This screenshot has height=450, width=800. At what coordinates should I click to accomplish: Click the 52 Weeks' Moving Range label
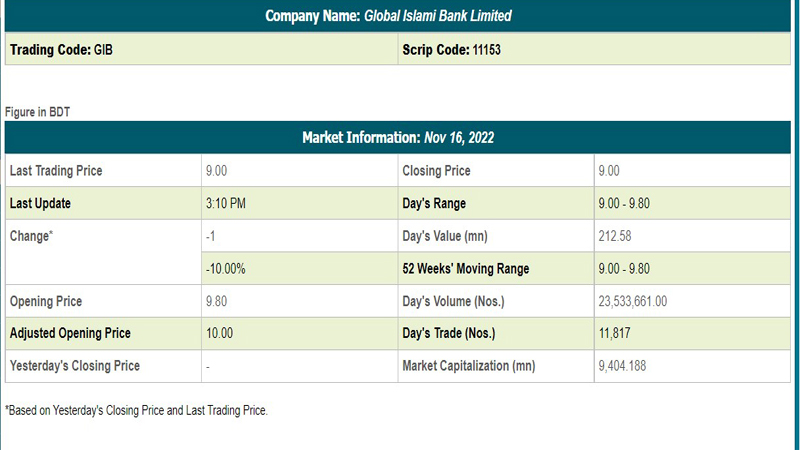point(465,269)
